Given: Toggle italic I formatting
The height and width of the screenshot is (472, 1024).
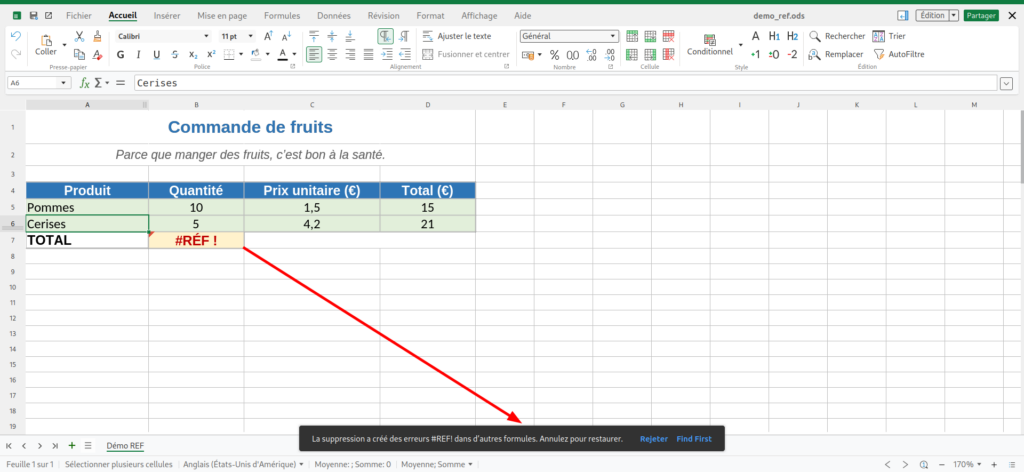Looking at the screenshot, I should (x=138, y=55).
